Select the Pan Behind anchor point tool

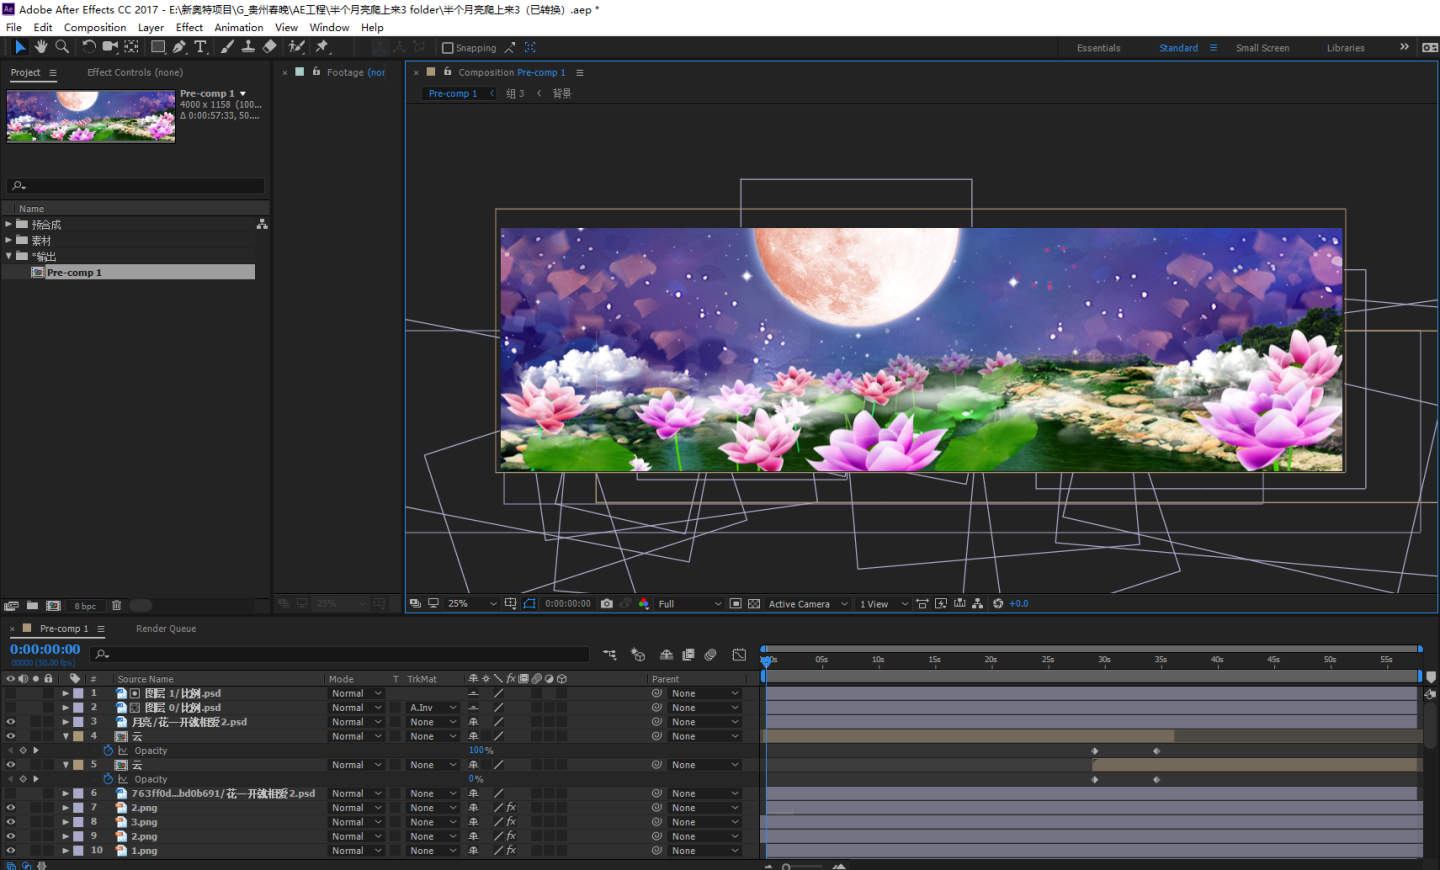point(131,47)
